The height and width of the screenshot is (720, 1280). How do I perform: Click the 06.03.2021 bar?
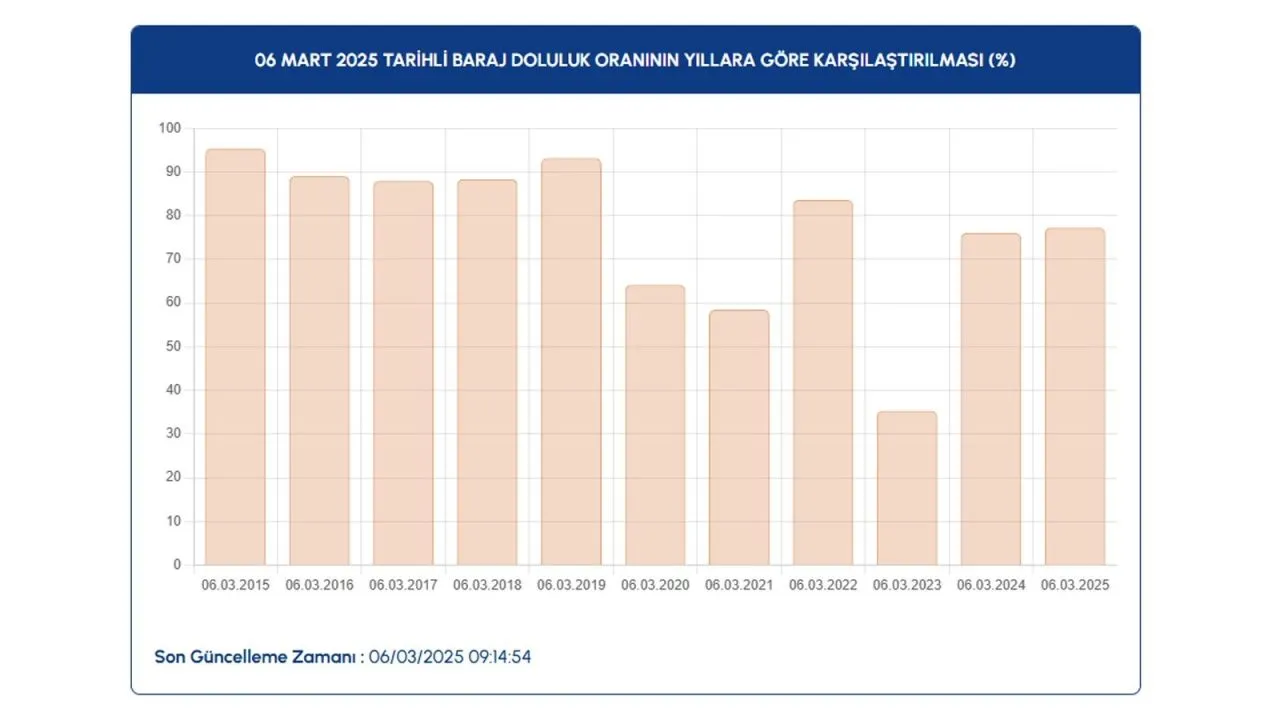click(739, 437)
